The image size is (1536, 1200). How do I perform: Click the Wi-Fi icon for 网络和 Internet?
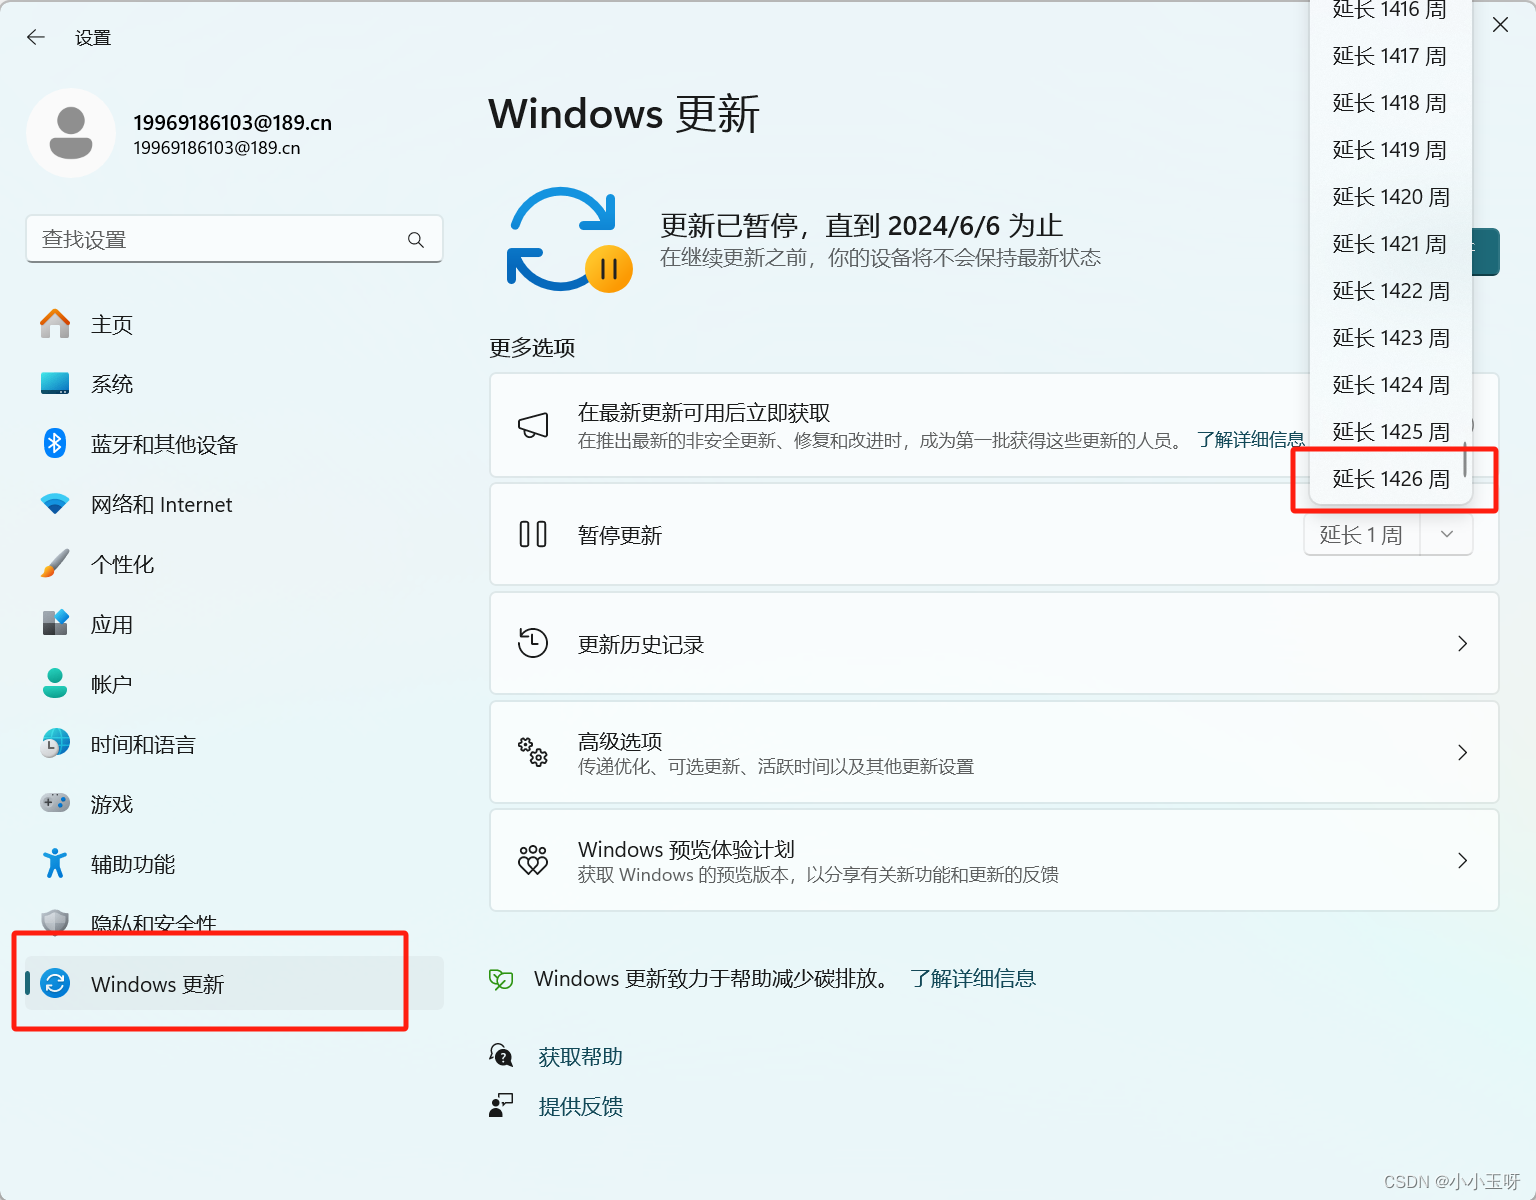pos(55,504)
